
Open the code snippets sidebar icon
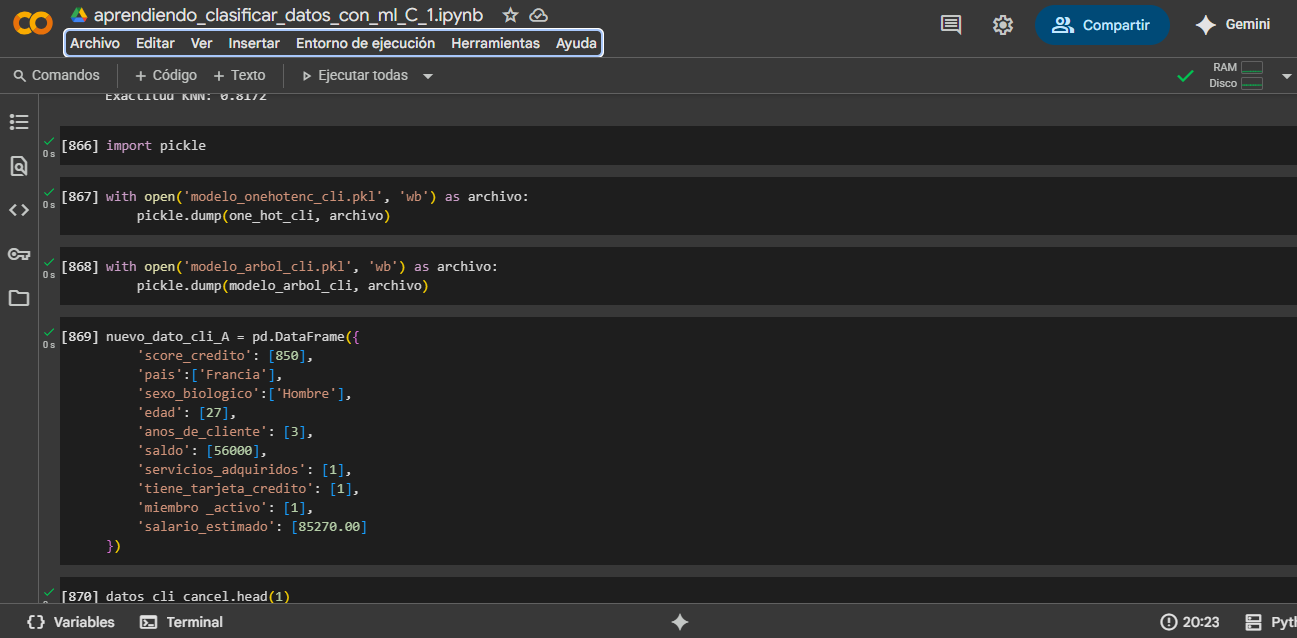[x=19, y=210]
